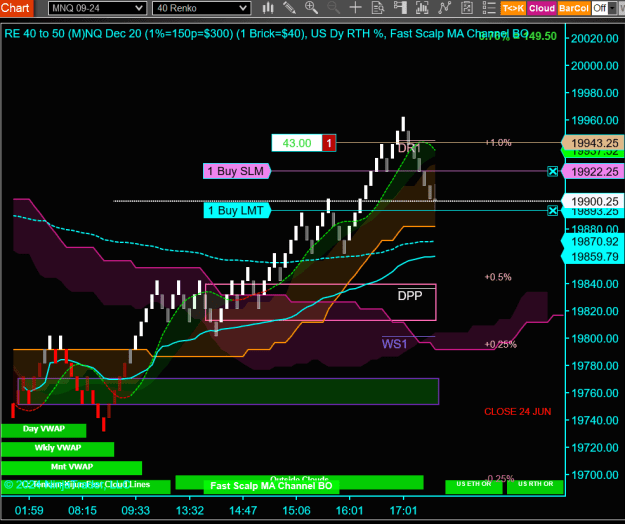Click the Mnt VWAP green label
Screen dimensions: 625x524
[72, 467]
